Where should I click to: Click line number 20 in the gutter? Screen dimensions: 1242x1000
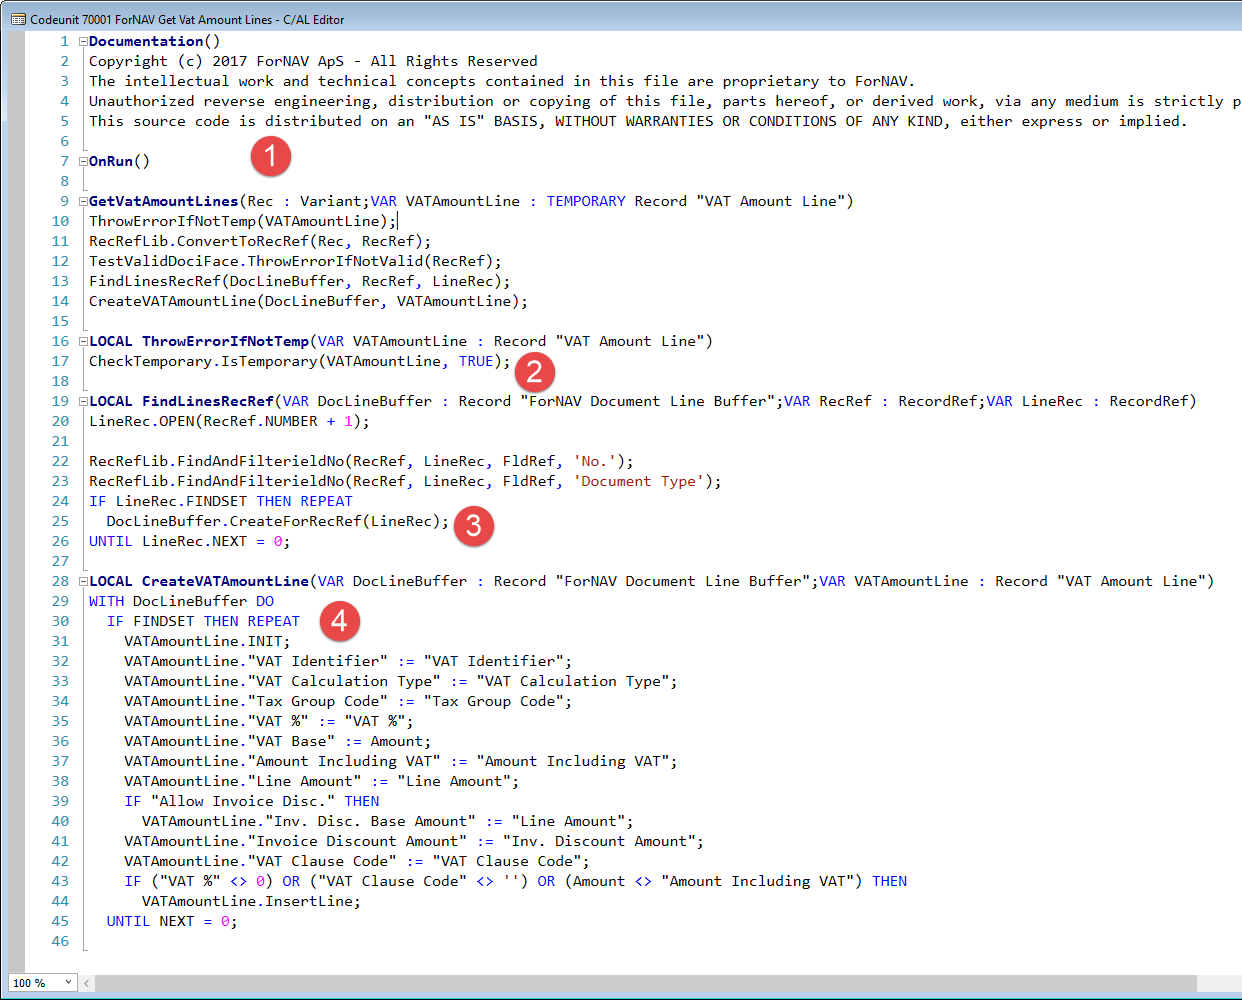[60, 421]
